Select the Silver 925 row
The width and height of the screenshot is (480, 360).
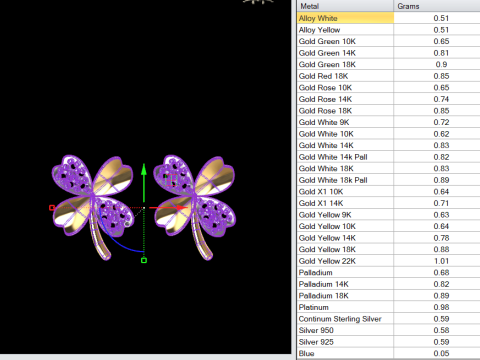pos(388,342)
